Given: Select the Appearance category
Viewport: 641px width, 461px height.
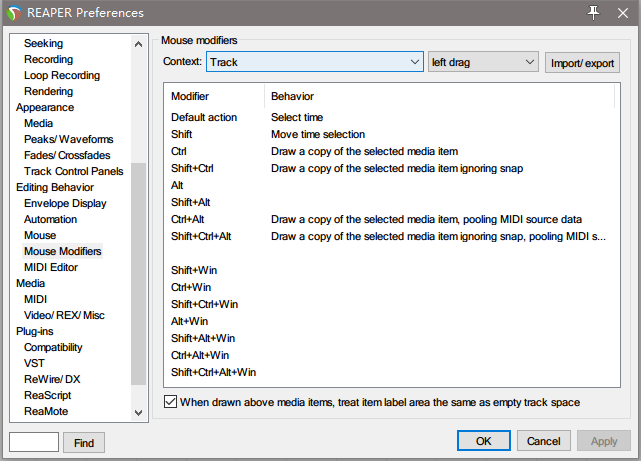Looking at the screenshot, I should click(45, 107).
